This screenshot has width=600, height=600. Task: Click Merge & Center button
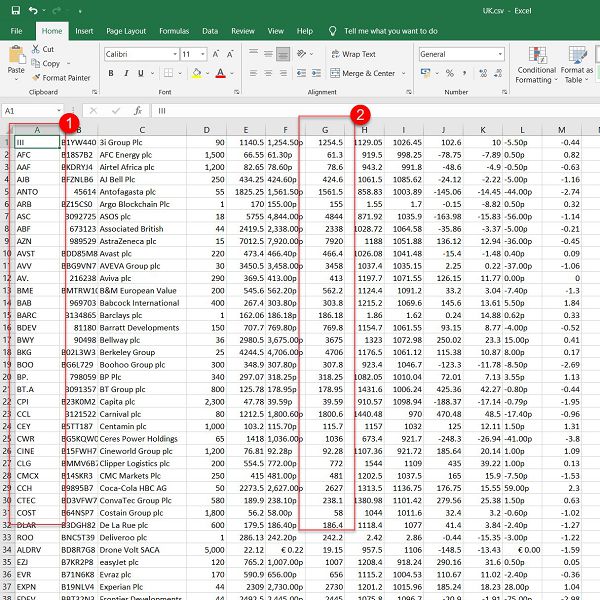tap(362, 73)
